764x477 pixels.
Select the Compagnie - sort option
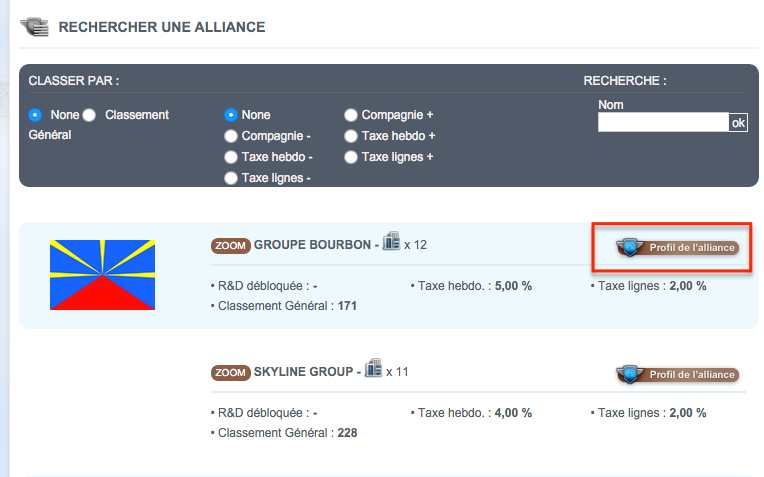(231, 136)
